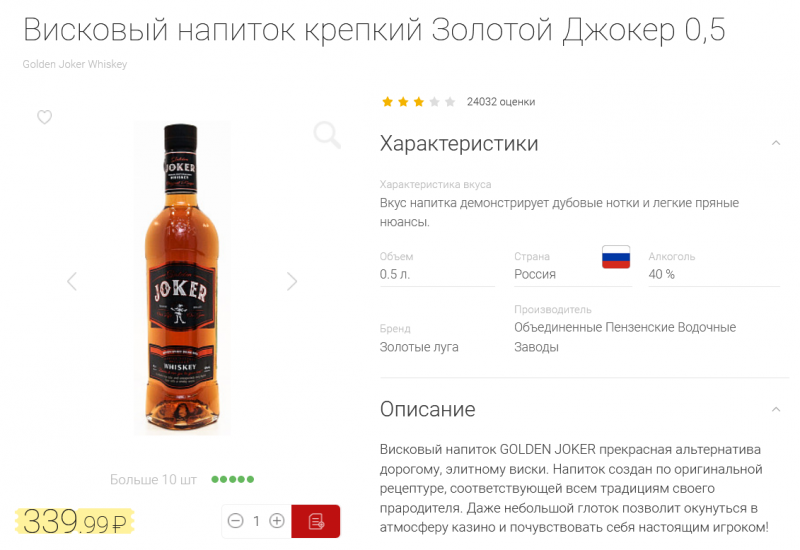Viewport: 800px width, 550px height.
Task: Collapse the Характеристики section
Action: (x=776, y=143)
